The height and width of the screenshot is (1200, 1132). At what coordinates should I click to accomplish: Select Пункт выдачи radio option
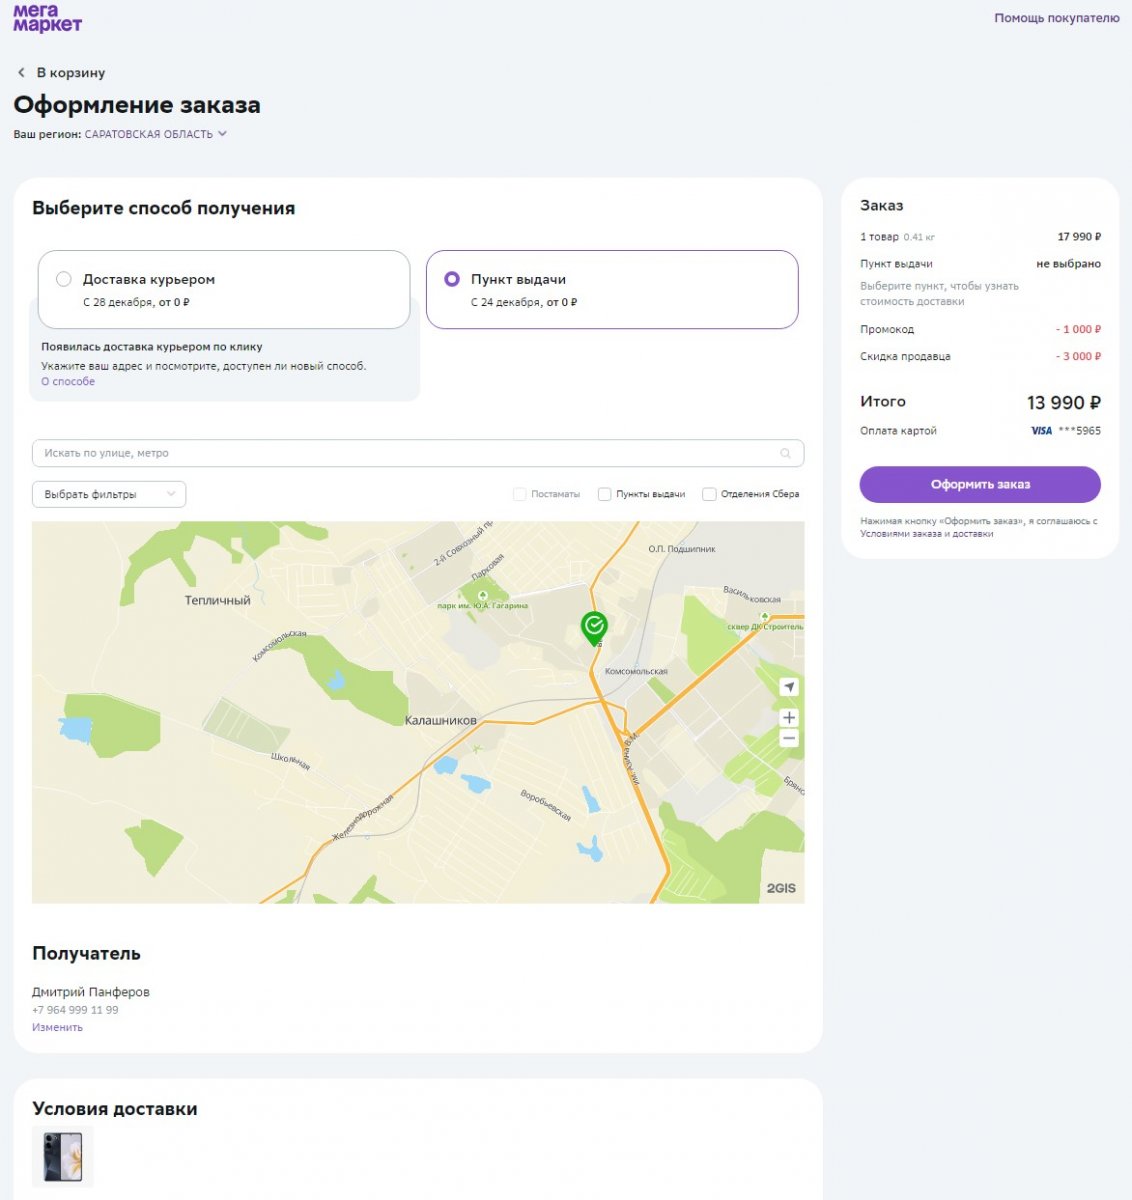pos(452,279)
